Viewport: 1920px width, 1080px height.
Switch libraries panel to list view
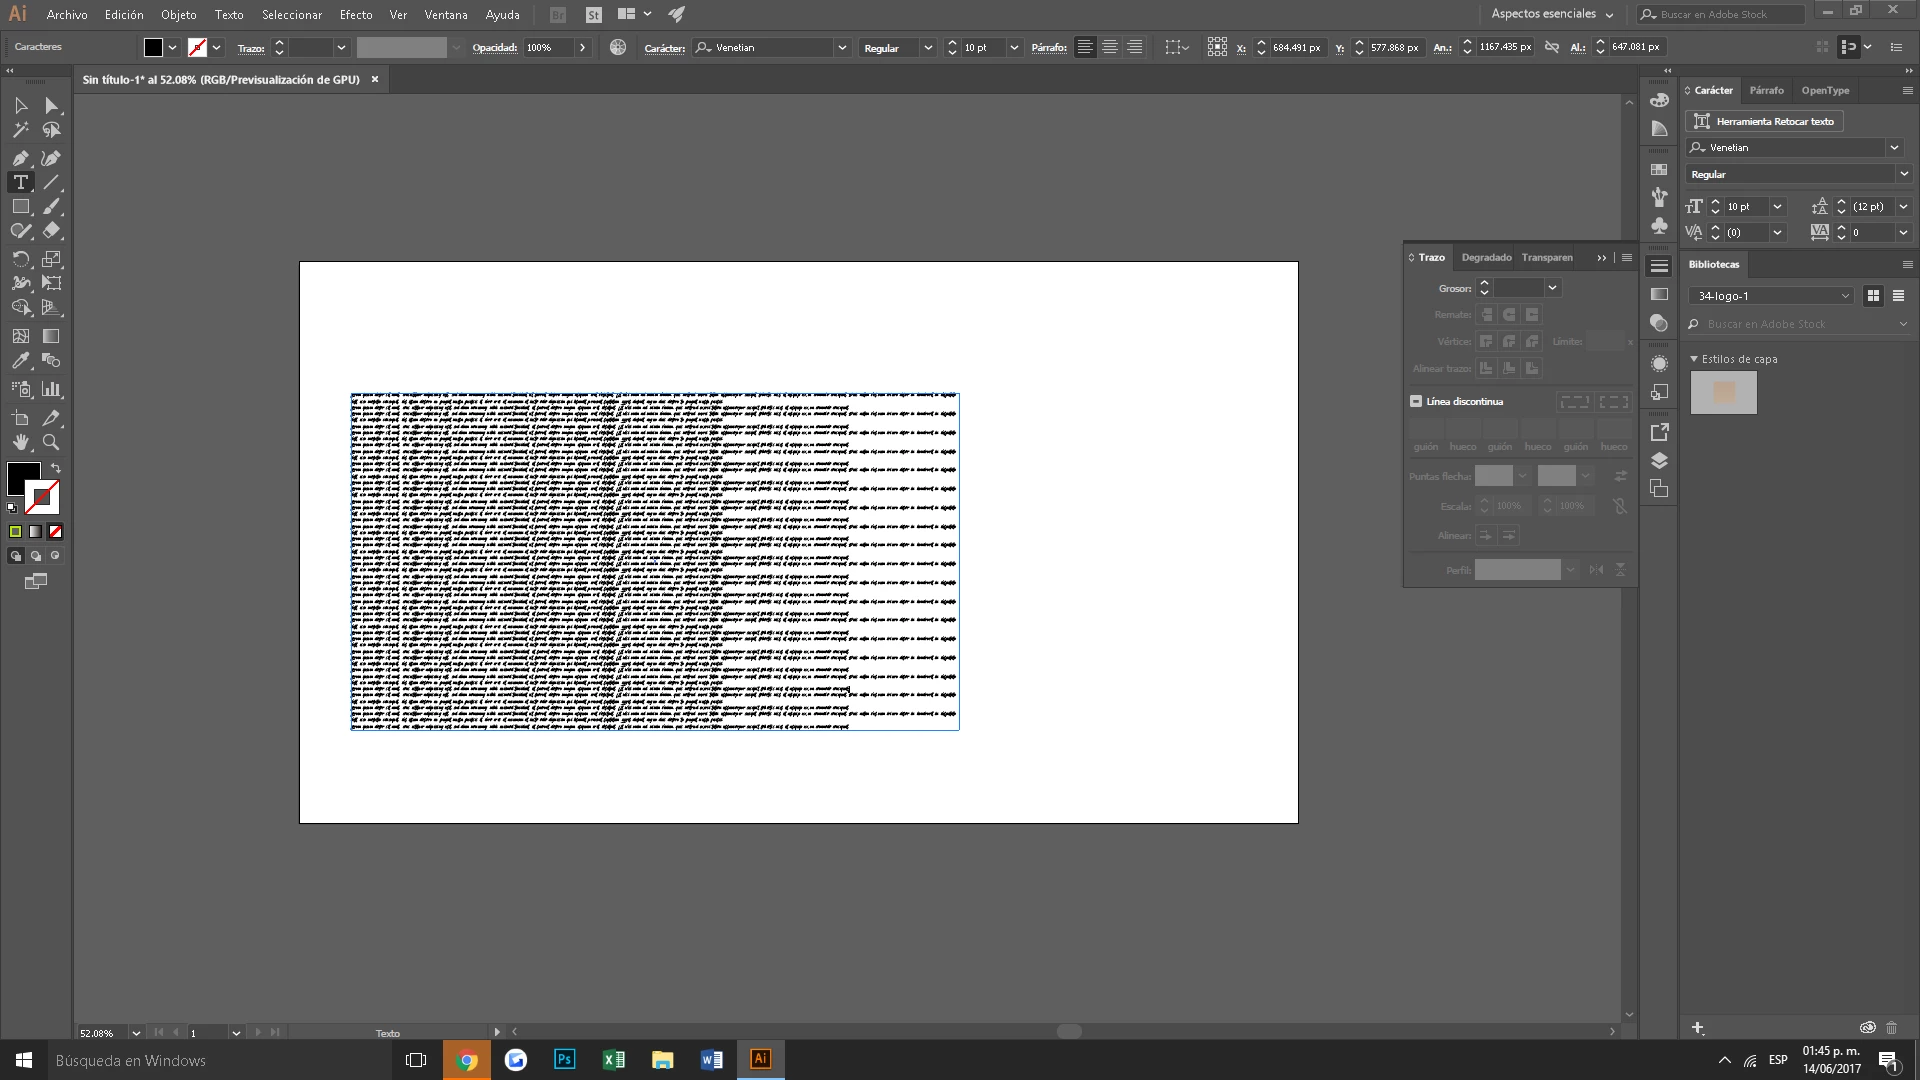1898,296
